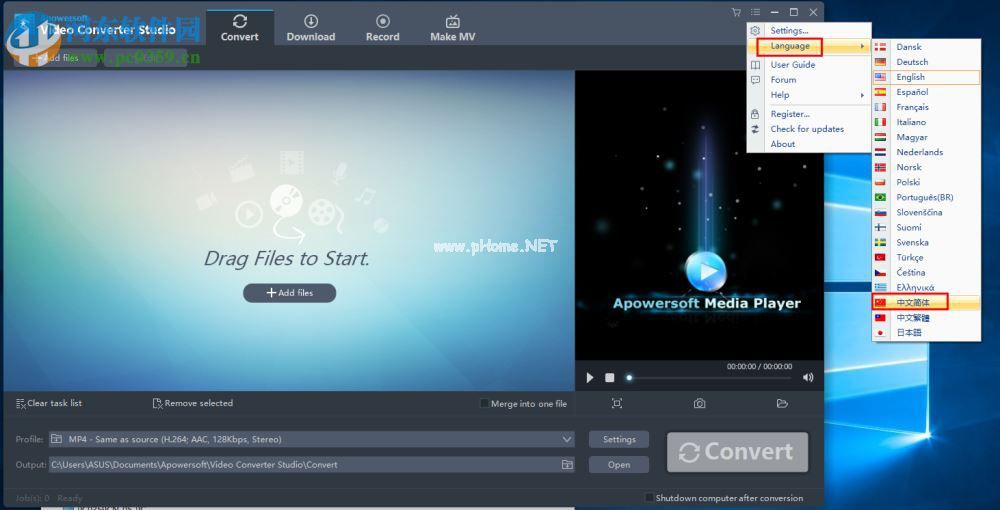Toggle Shutdown computer after conversion
1000x510 pixels.
coord(649,498)
